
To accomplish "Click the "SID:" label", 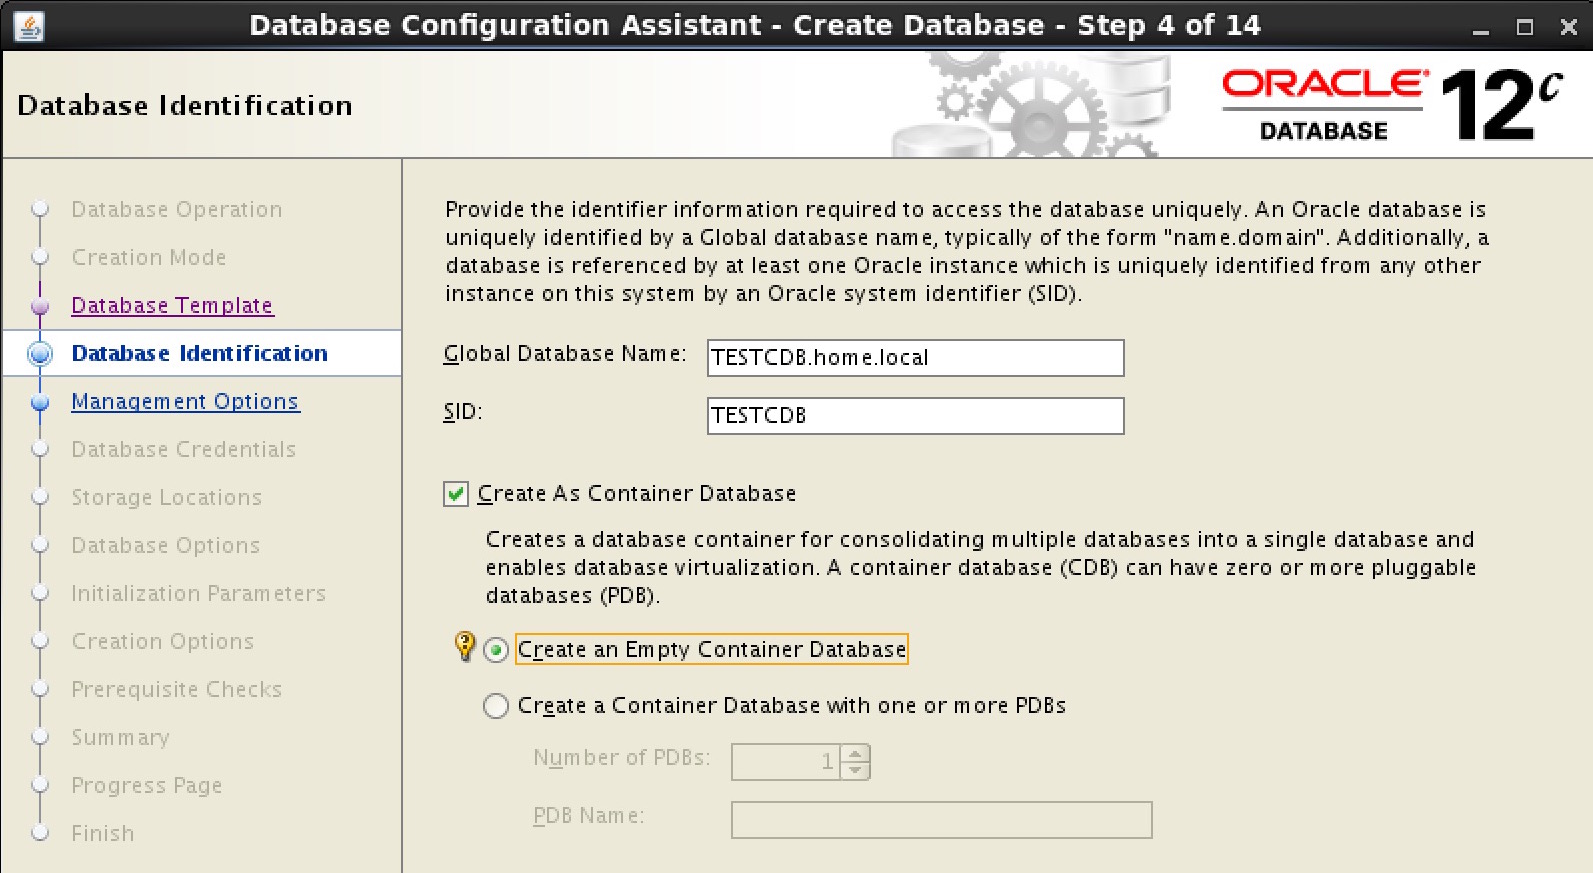I will coord(463,412).
